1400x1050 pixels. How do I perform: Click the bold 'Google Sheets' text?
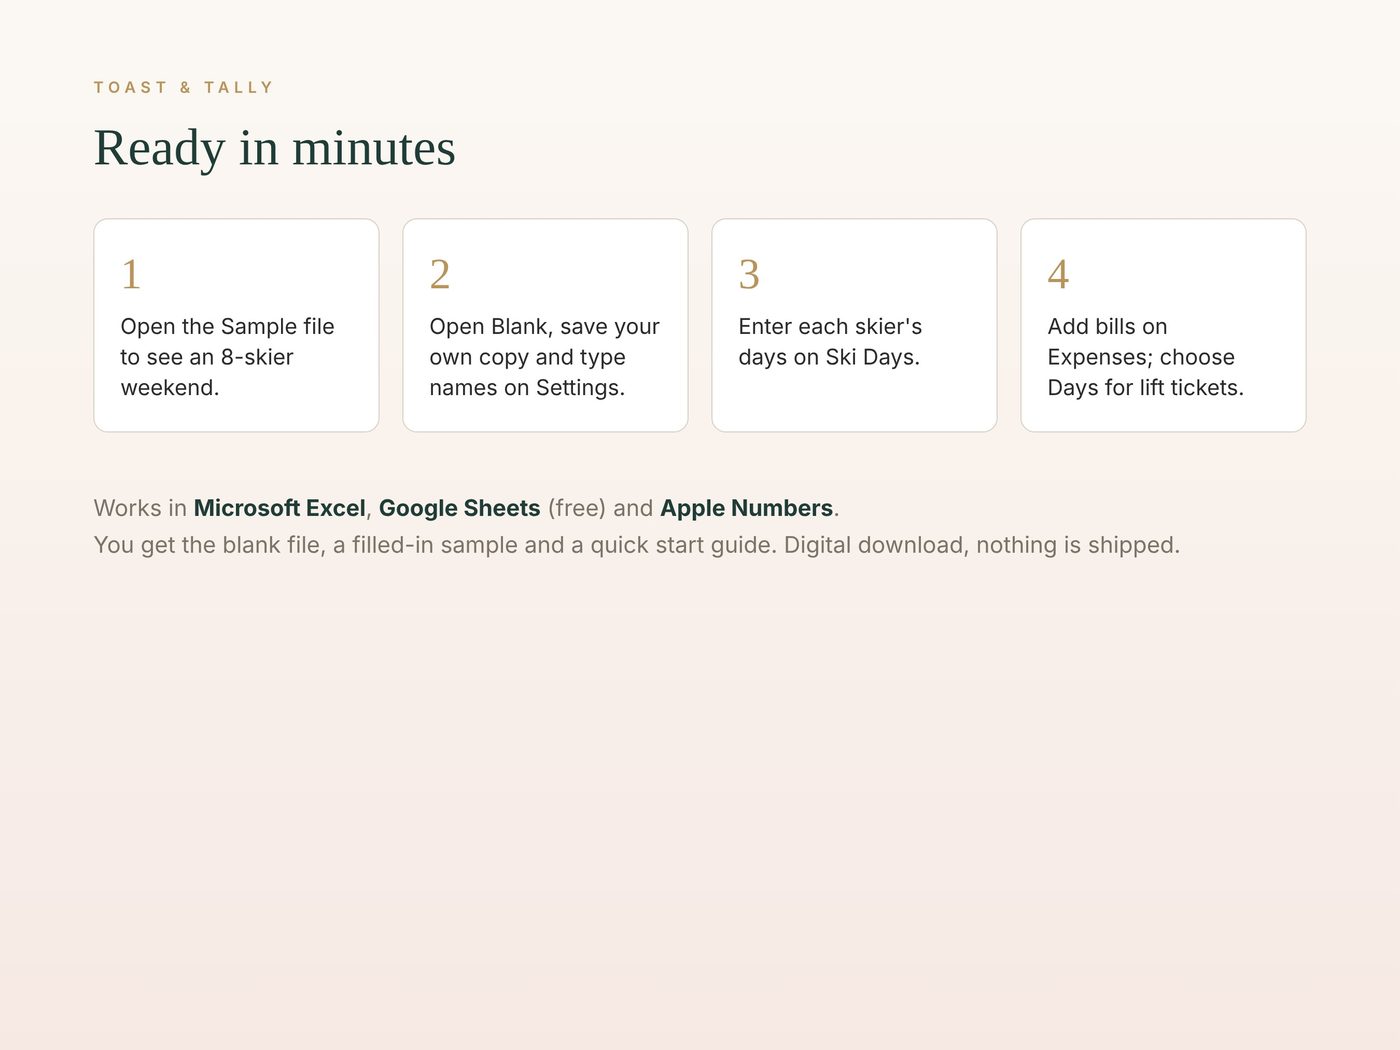click(x=460, y=508)
